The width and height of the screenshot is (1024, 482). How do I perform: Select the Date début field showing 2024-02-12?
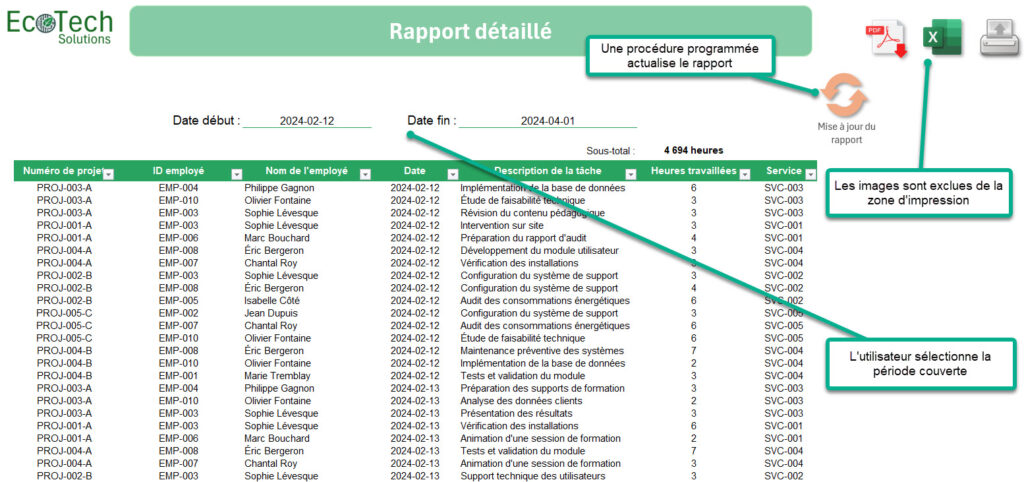[x=306, y=121]
